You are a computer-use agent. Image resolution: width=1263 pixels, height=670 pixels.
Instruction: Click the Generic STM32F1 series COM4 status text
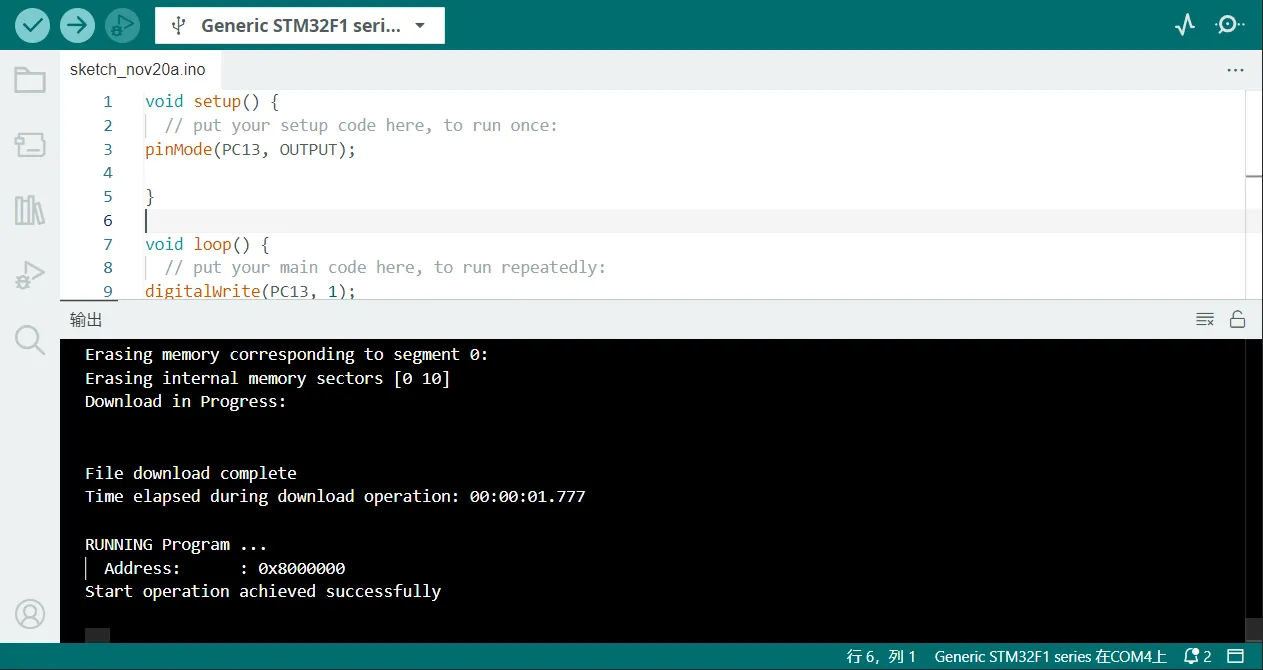click(1050, 657)
